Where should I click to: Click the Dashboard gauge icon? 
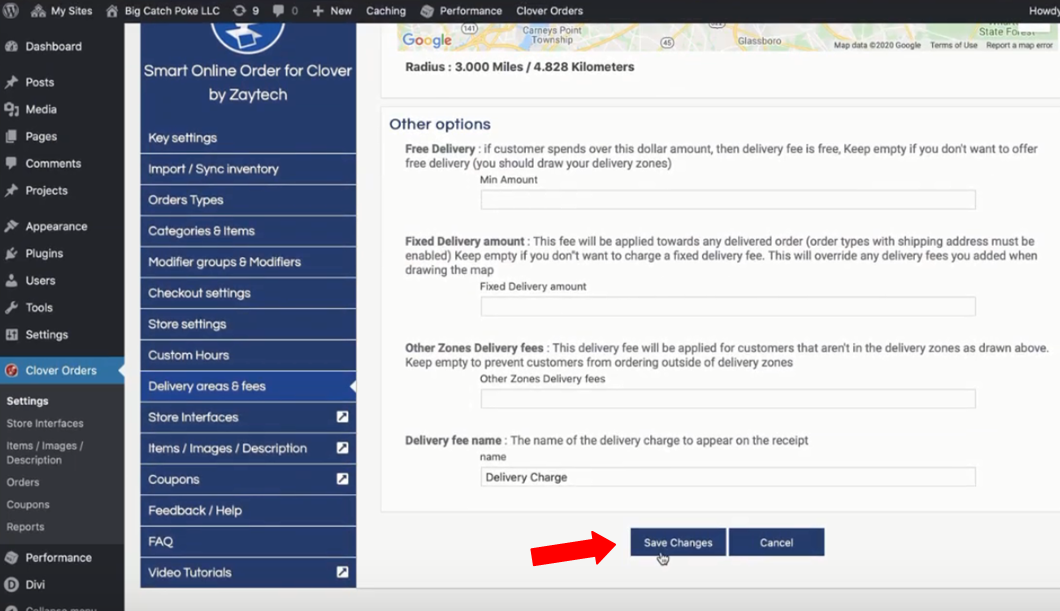pos(11,47)
